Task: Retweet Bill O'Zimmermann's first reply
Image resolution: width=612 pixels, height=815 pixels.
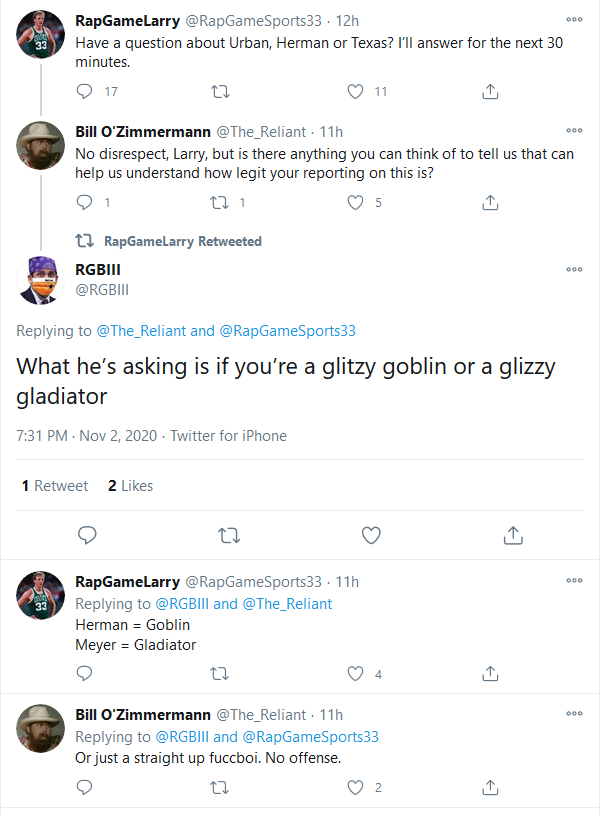Action: pyautogui.click(x=219, y=202)
